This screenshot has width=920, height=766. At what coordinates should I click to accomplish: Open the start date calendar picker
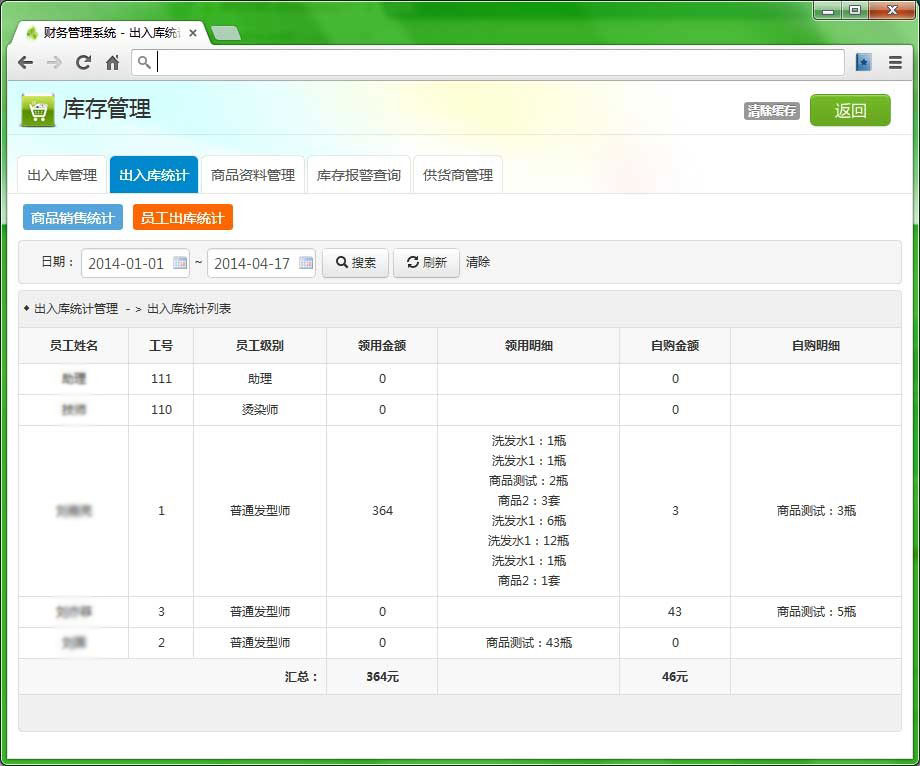pyautogui.click(x=180, y=263)
